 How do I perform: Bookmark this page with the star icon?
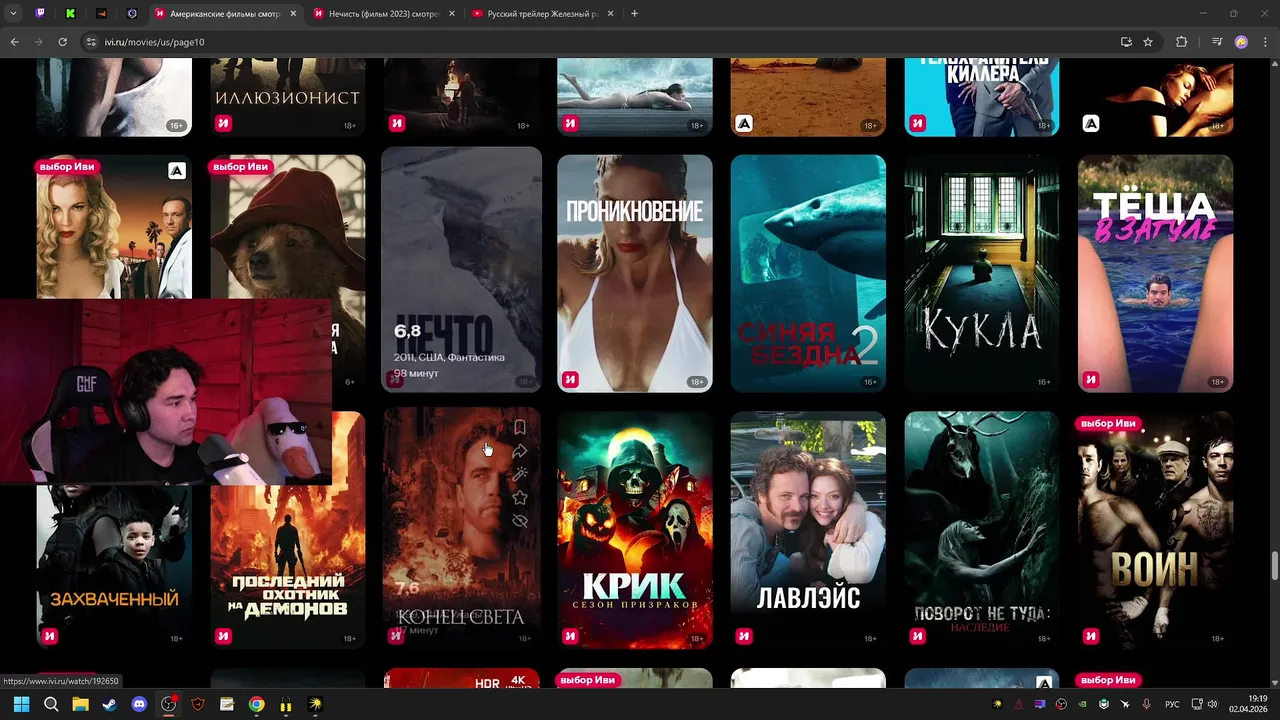(x=1148, y=42)
